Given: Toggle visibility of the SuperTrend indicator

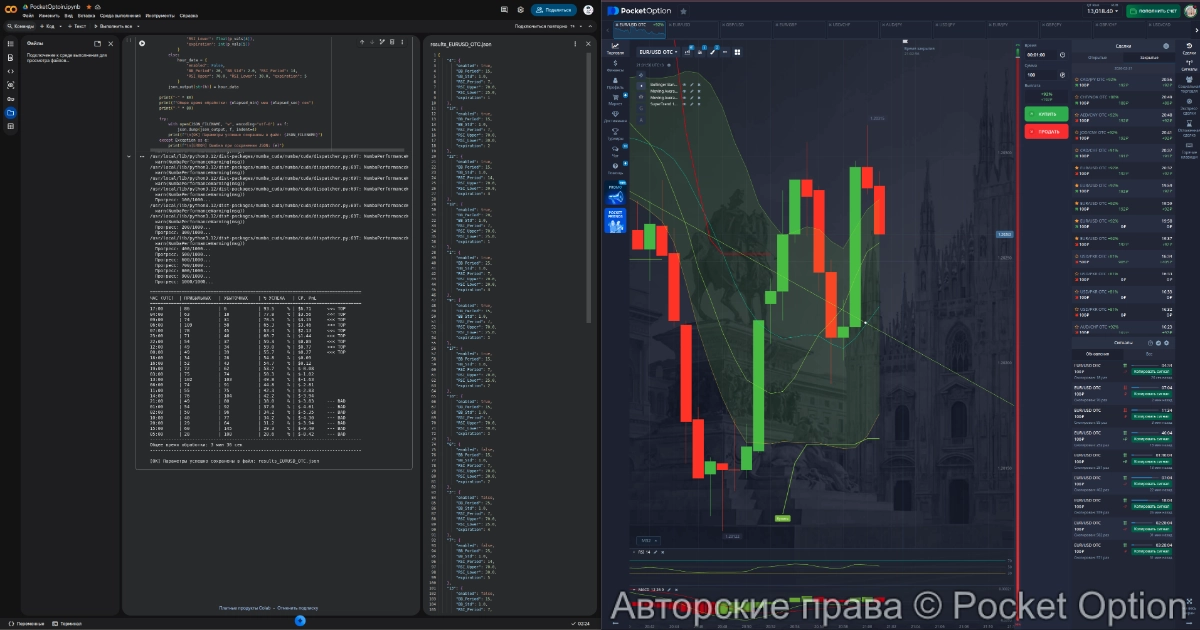Looking at the screenshot, I should point(686,102).
